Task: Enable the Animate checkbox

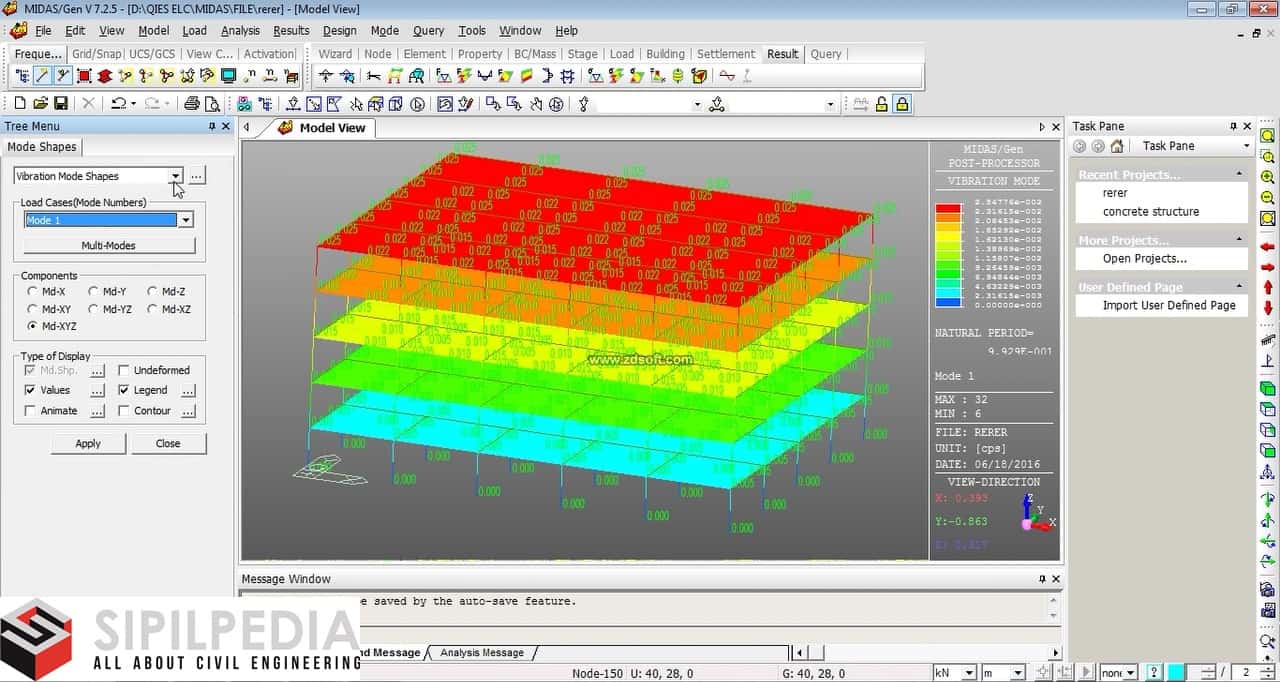Action: coord(30,411)
